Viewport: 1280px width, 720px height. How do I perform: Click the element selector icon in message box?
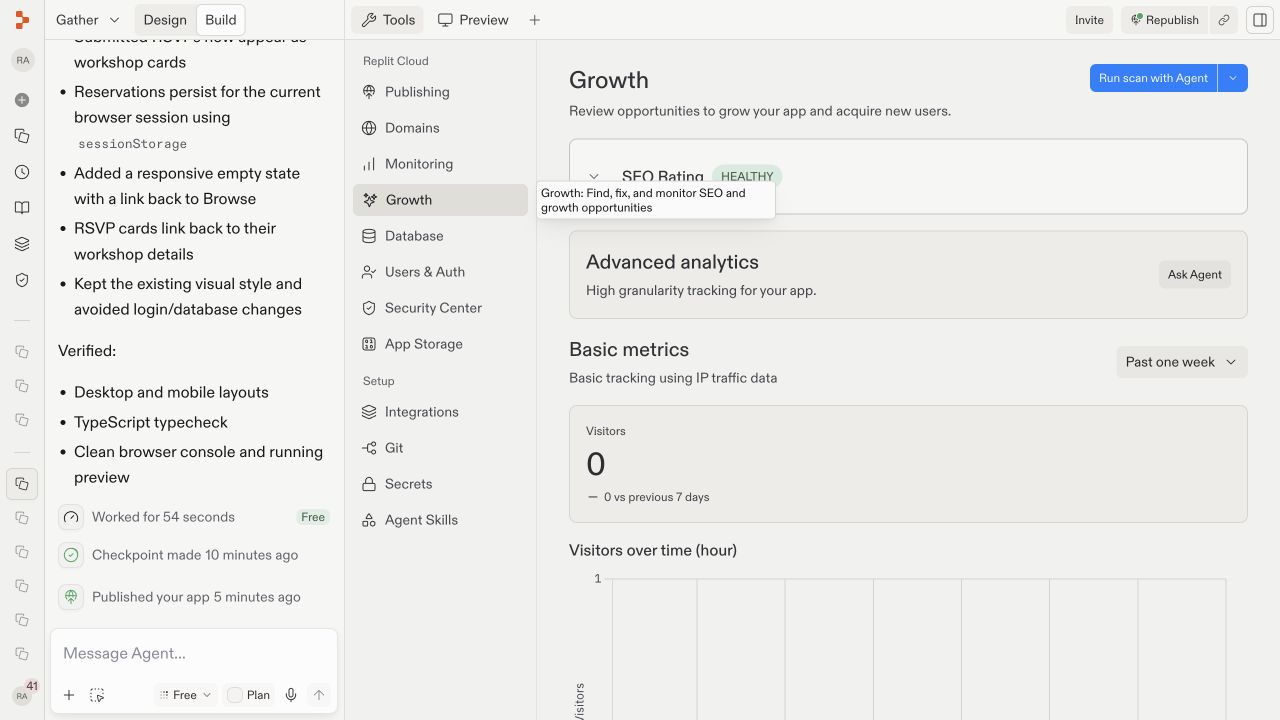tap(97, 695)
